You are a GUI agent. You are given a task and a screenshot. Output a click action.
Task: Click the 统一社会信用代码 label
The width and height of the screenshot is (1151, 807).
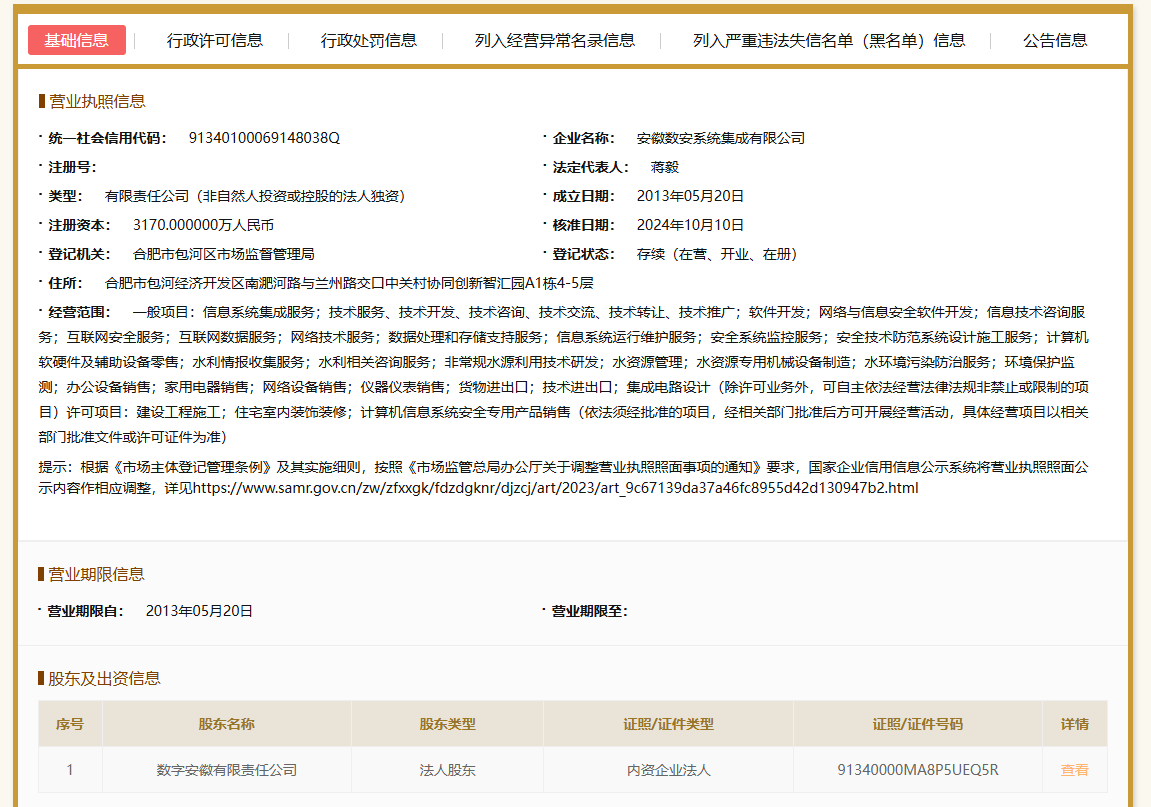[107, 138]
